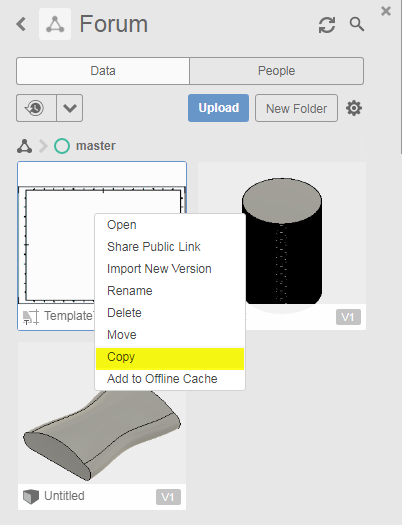
Task: Switch to the Data tab
Action: (x=103, y=71)
